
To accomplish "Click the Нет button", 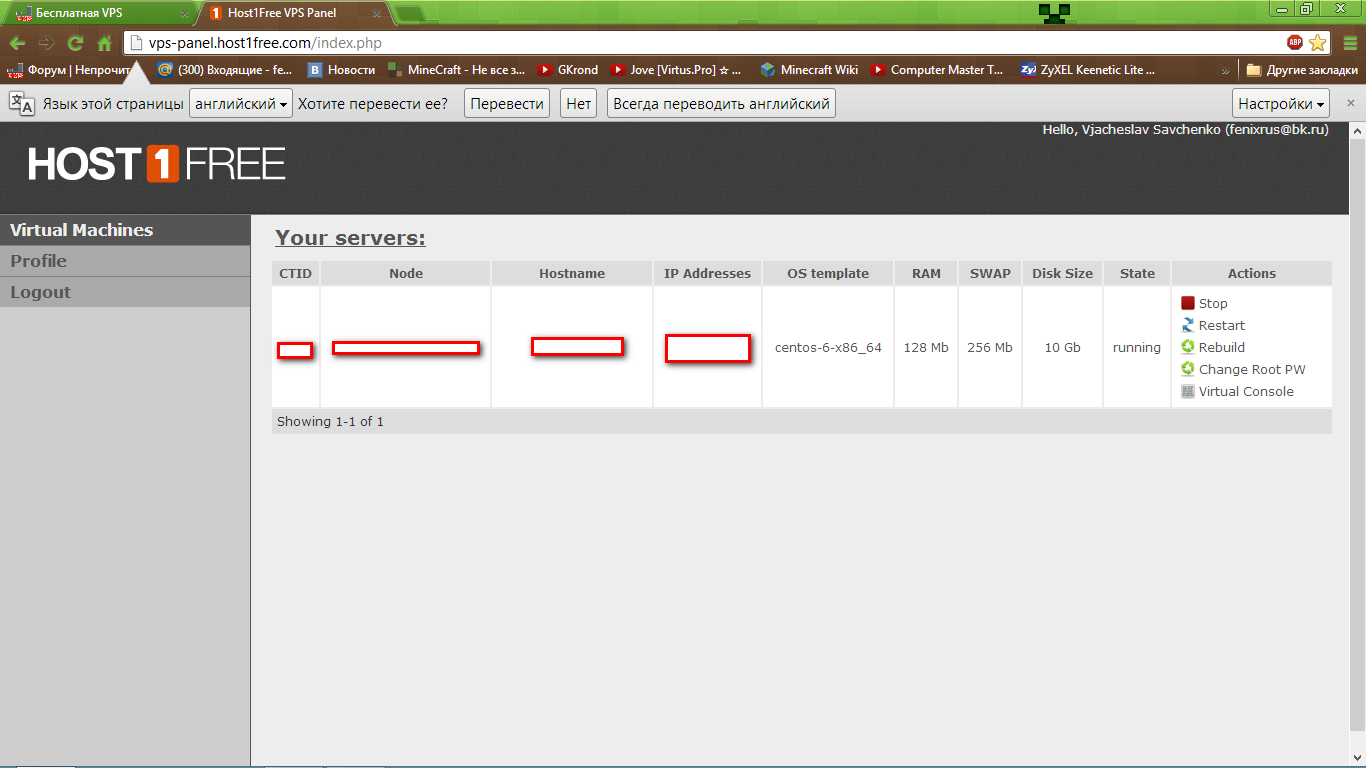I will click(x=579, y=103).
